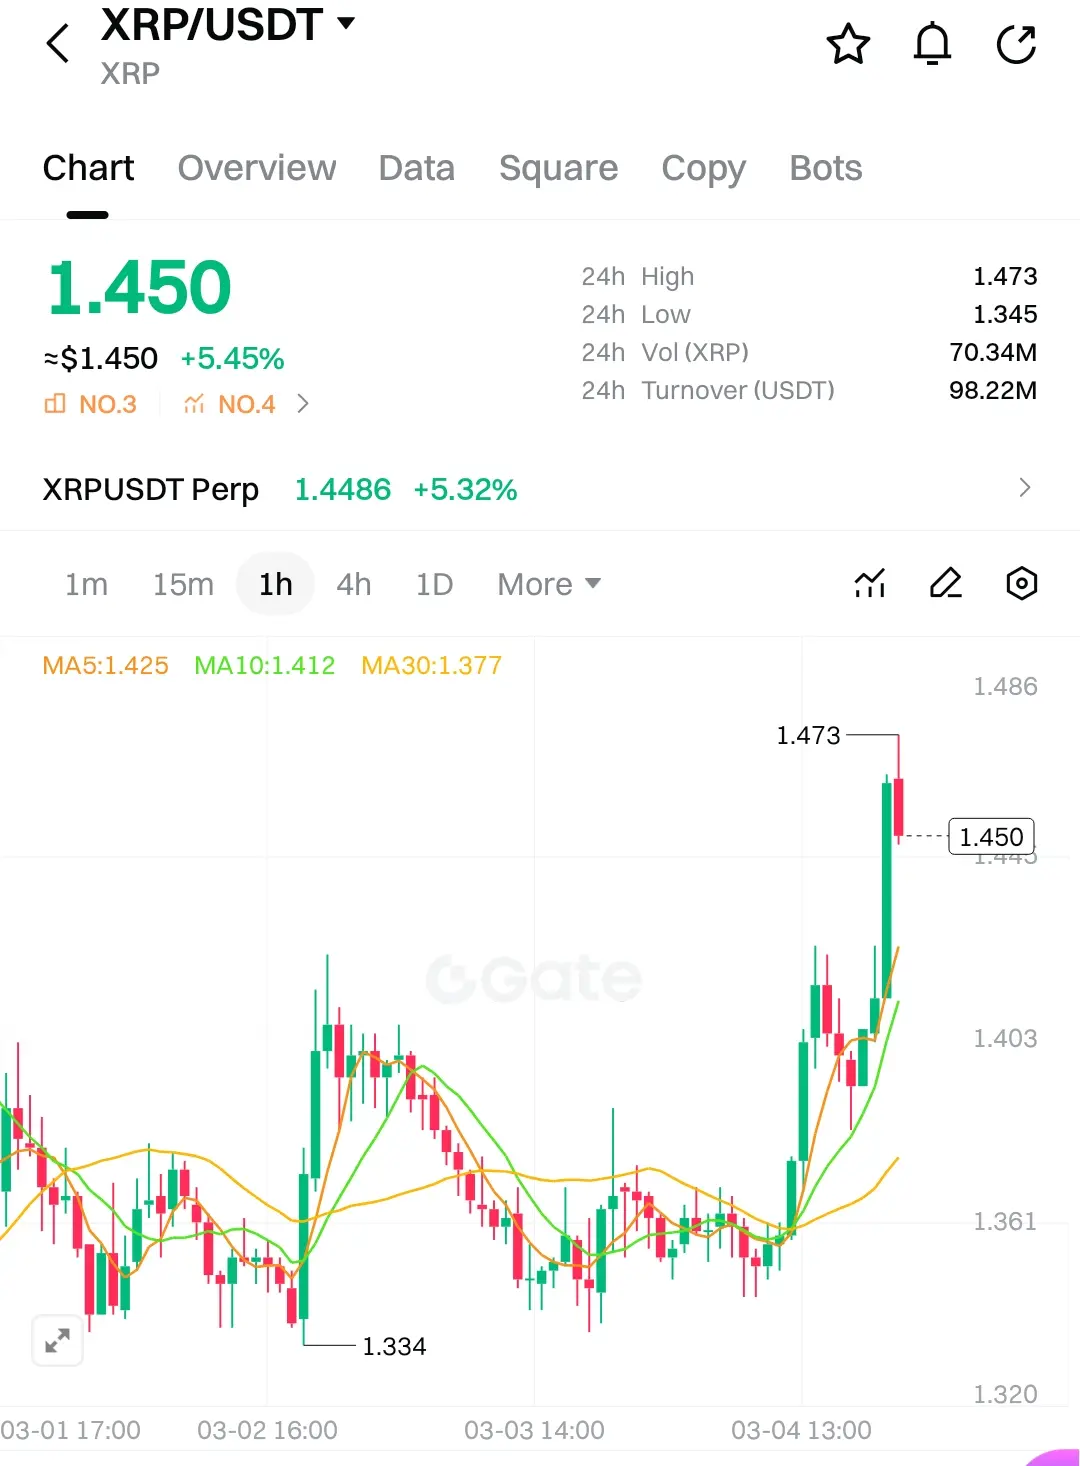Open the More timeframes dropdown
This screenshot has width=1080, height=1466.
tap(549, 584)
